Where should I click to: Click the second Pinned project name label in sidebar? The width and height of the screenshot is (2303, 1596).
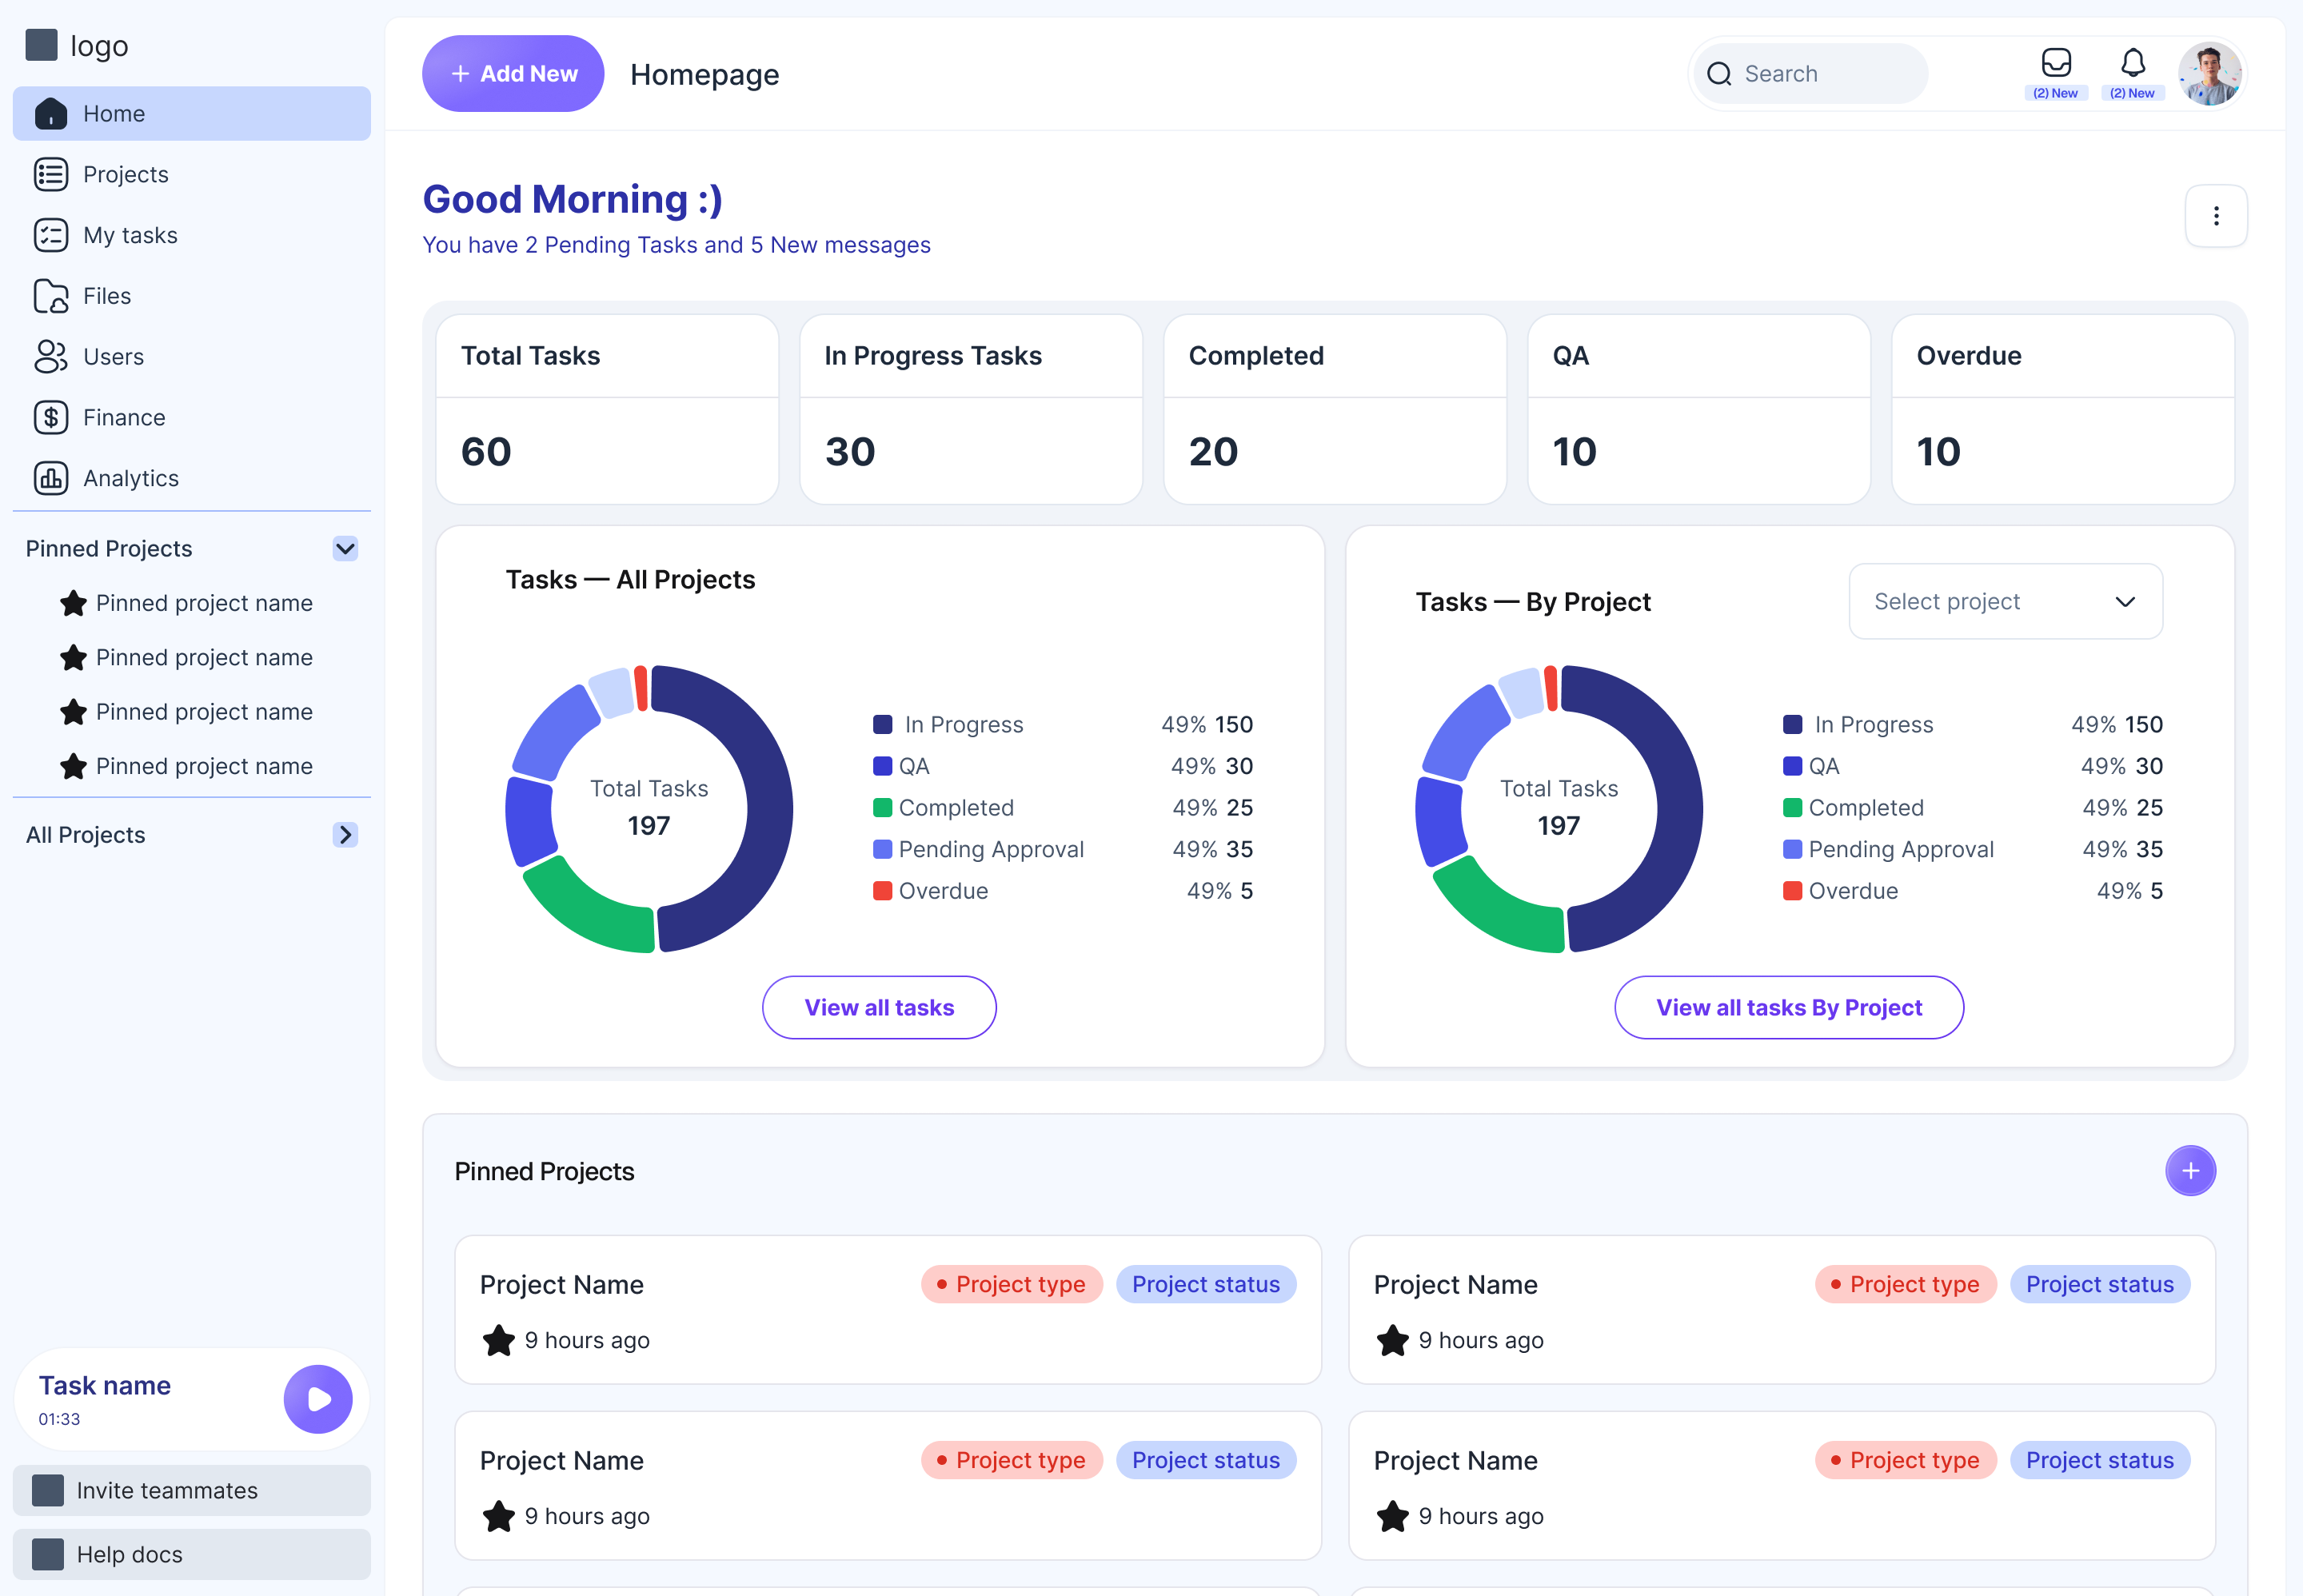pyautogui.click(x=204, y=657)
